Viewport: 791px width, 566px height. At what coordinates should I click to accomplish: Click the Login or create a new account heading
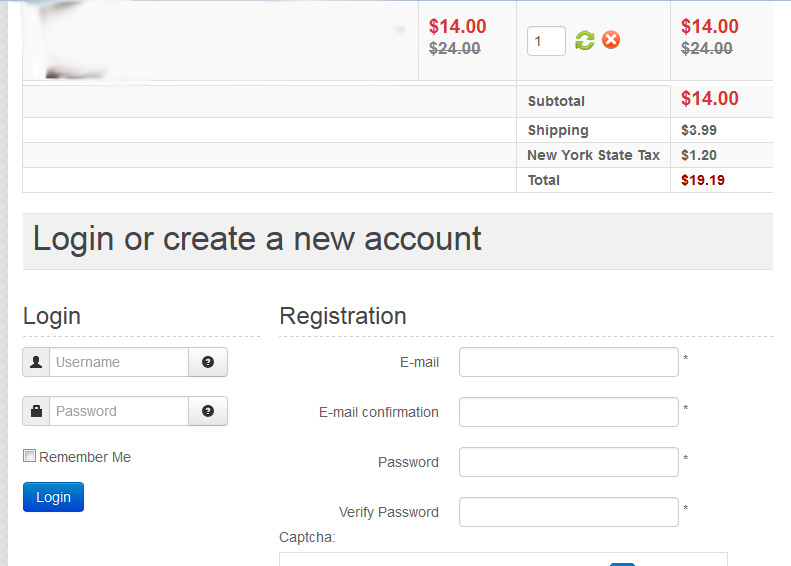[x=257, y=239]
